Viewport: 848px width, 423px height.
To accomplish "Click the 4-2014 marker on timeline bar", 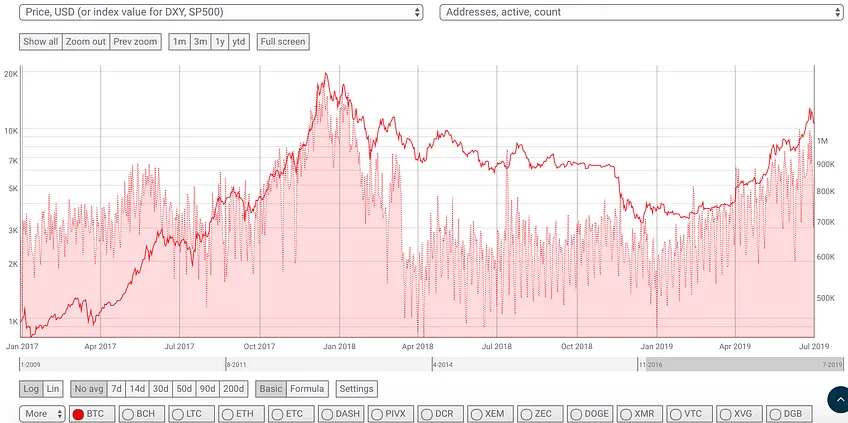I will click(442, 365).
